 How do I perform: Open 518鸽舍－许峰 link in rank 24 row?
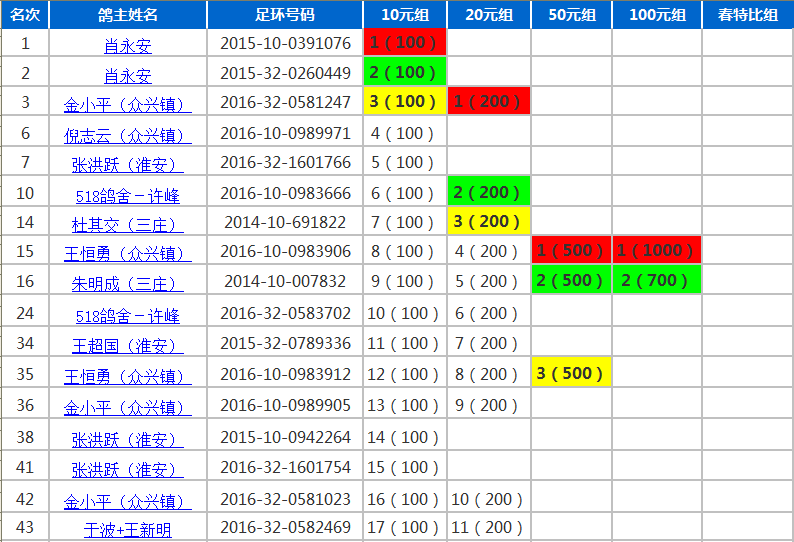127,315
